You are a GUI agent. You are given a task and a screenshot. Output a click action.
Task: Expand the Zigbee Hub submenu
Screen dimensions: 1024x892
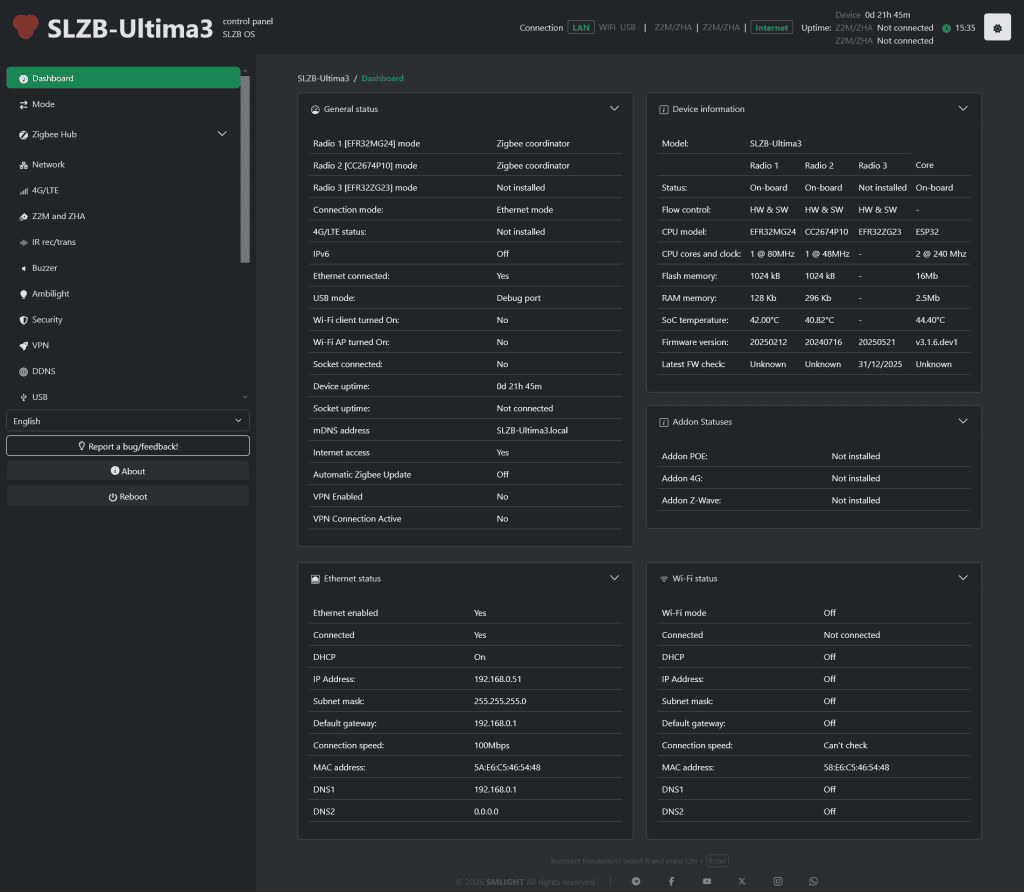click(x=222, y=134)
